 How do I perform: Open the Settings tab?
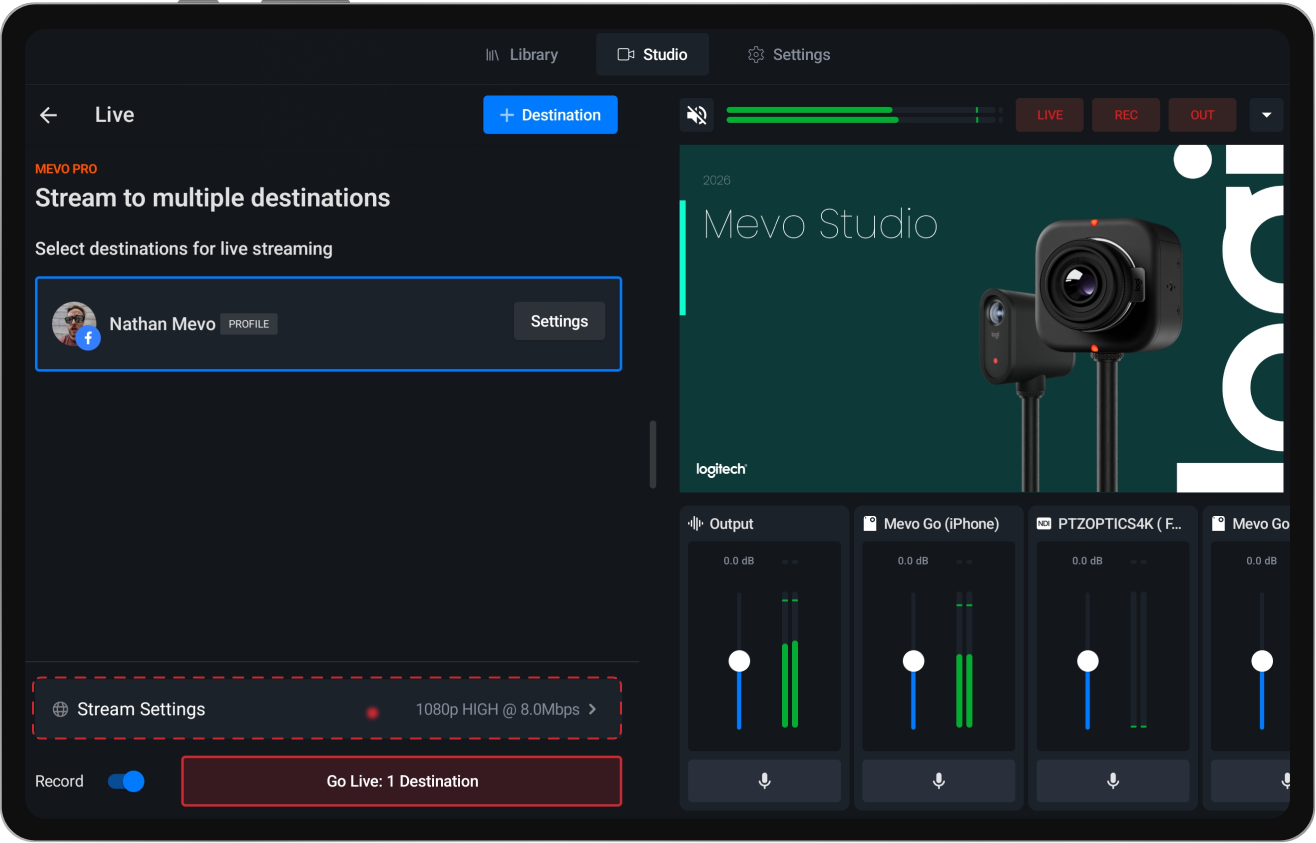click(x=789, y=54)
